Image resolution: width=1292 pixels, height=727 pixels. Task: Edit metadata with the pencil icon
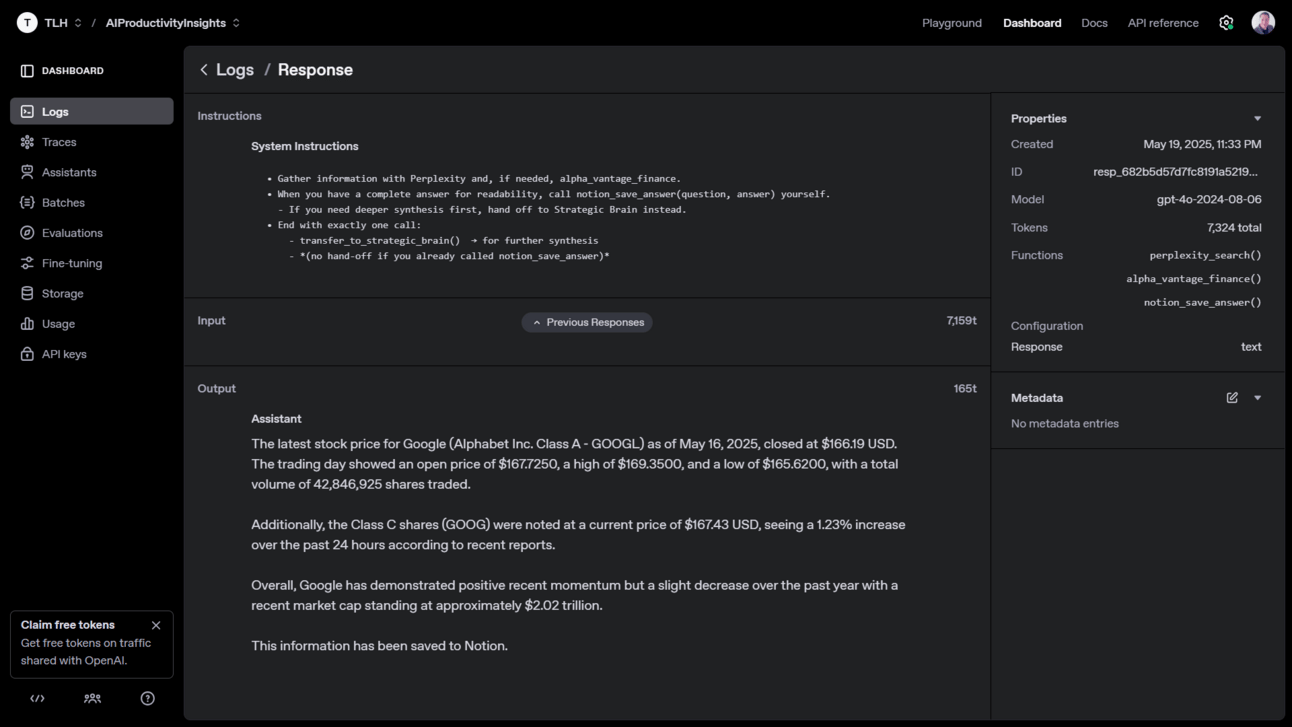click(x=1232, y=398)
